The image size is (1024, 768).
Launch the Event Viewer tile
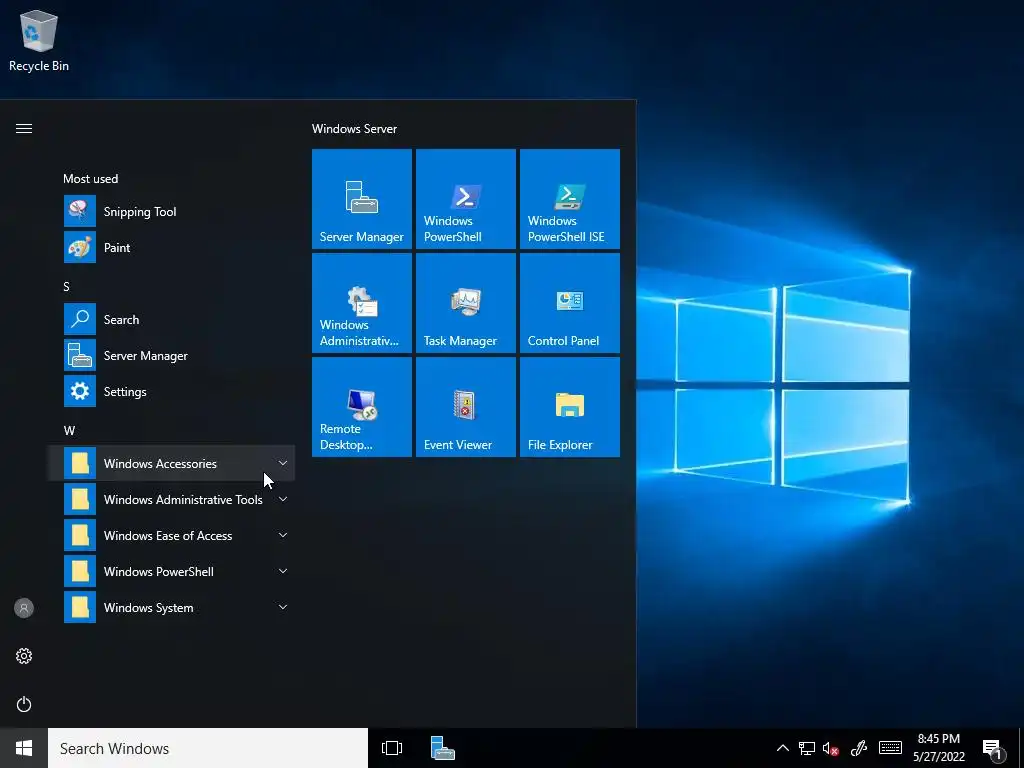[466, 407]
